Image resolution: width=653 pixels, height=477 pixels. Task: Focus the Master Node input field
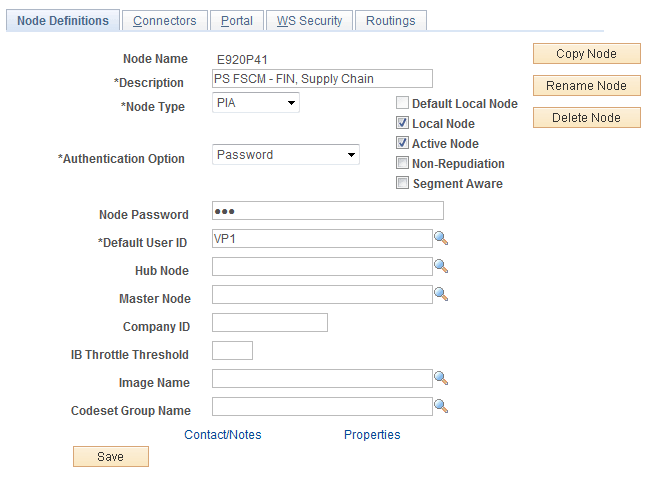pyautogui.click(x=322, y=295)
